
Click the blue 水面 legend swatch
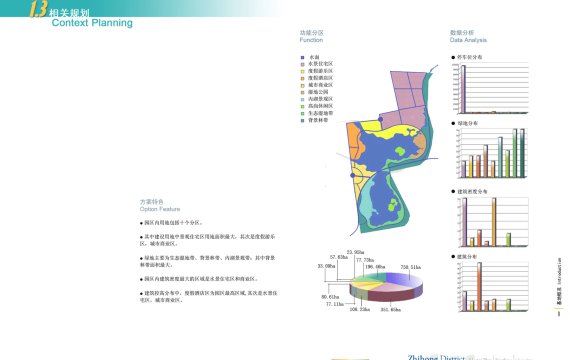click(x=302, y=57)
